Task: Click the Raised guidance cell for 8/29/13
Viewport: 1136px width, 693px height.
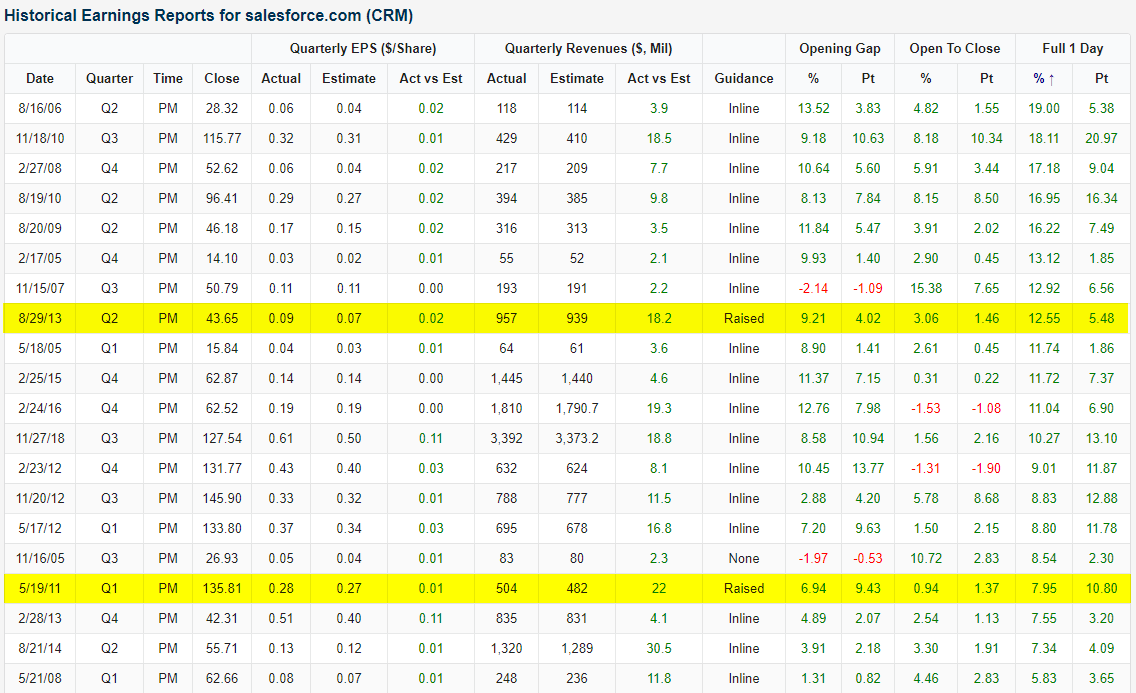Action: coord(744,318)
